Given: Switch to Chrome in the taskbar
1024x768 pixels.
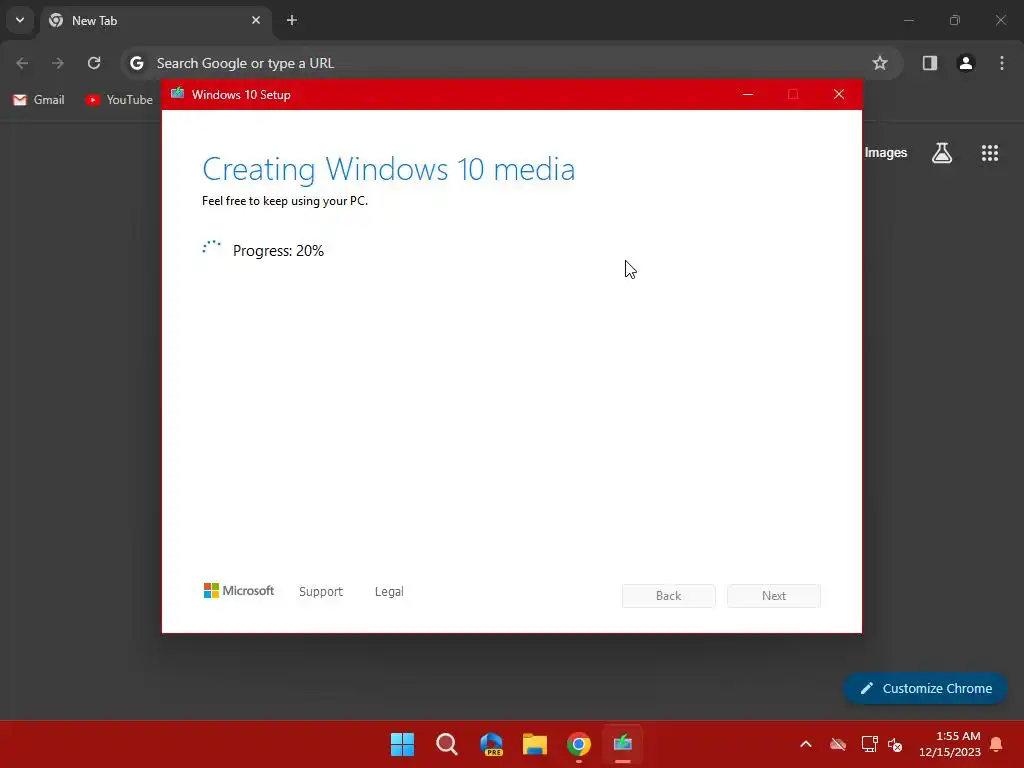Looking at the screenshot, I should (579, 744).
